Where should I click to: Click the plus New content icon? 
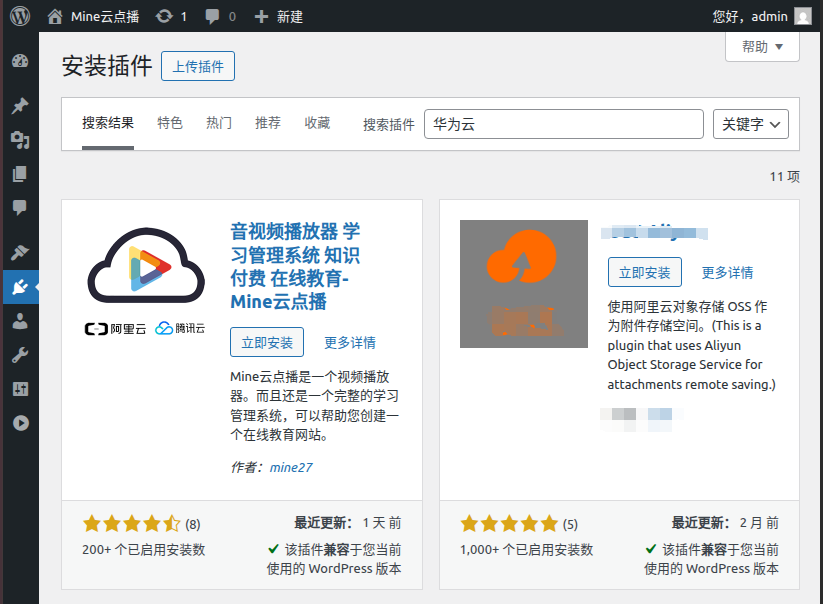click(261, 17)
